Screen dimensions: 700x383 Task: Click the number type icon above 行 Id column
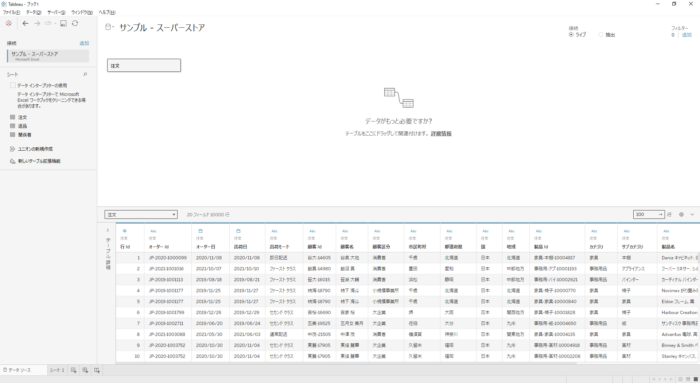click(x=125, y=231)
